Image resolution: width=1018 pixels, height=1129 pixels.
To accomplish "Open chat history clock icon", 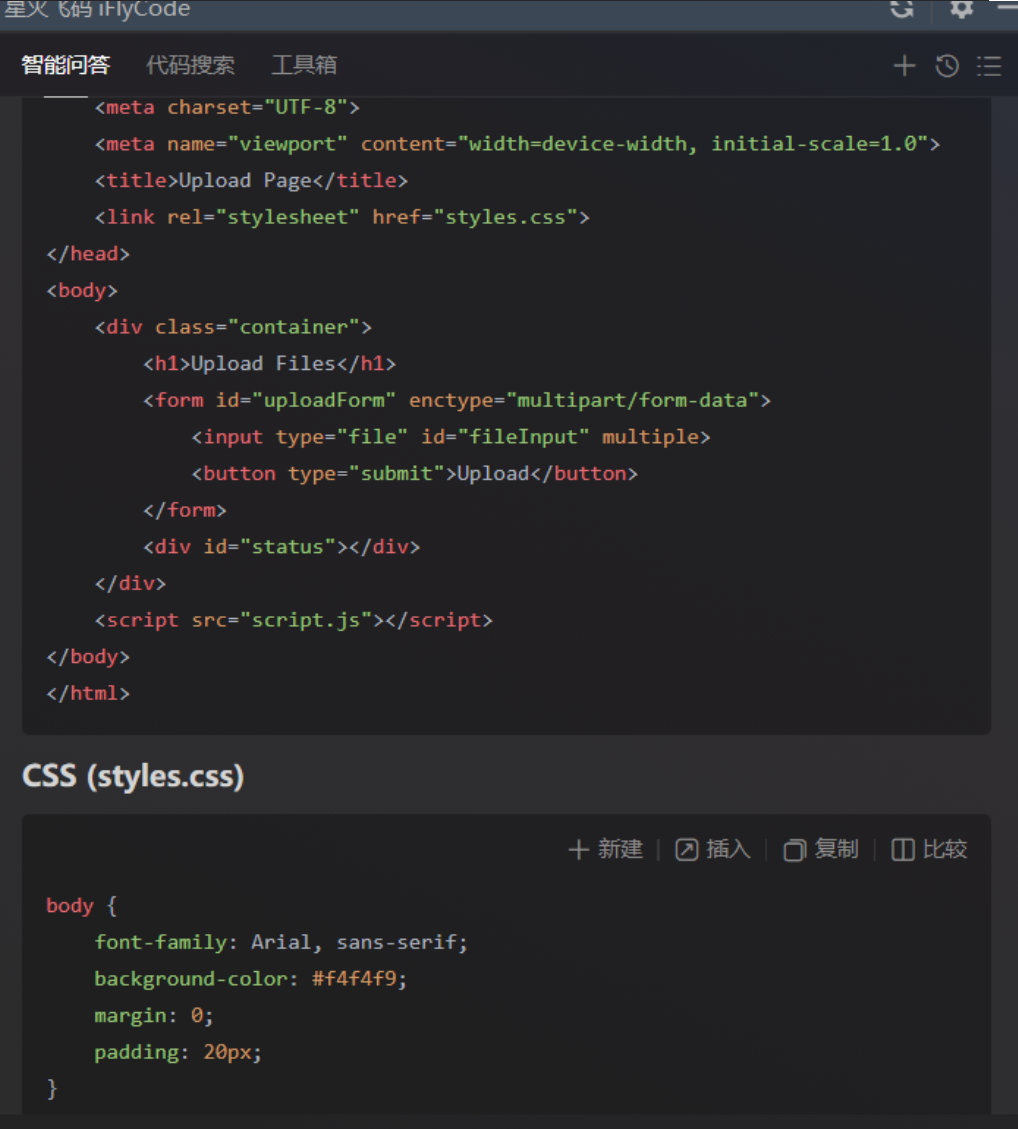I will (x=947, y=66).
